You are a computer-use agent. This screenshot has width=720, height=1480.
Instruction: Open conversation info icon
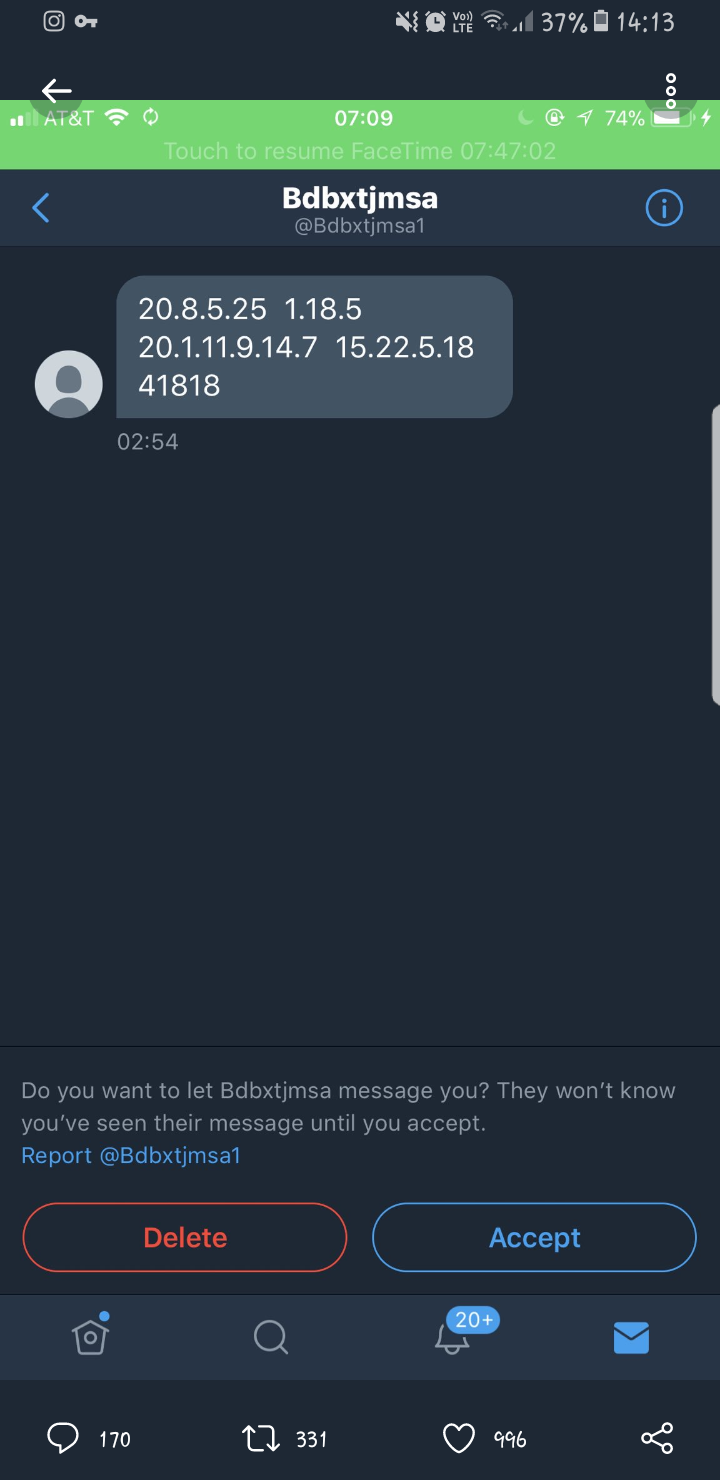point(664,208)
